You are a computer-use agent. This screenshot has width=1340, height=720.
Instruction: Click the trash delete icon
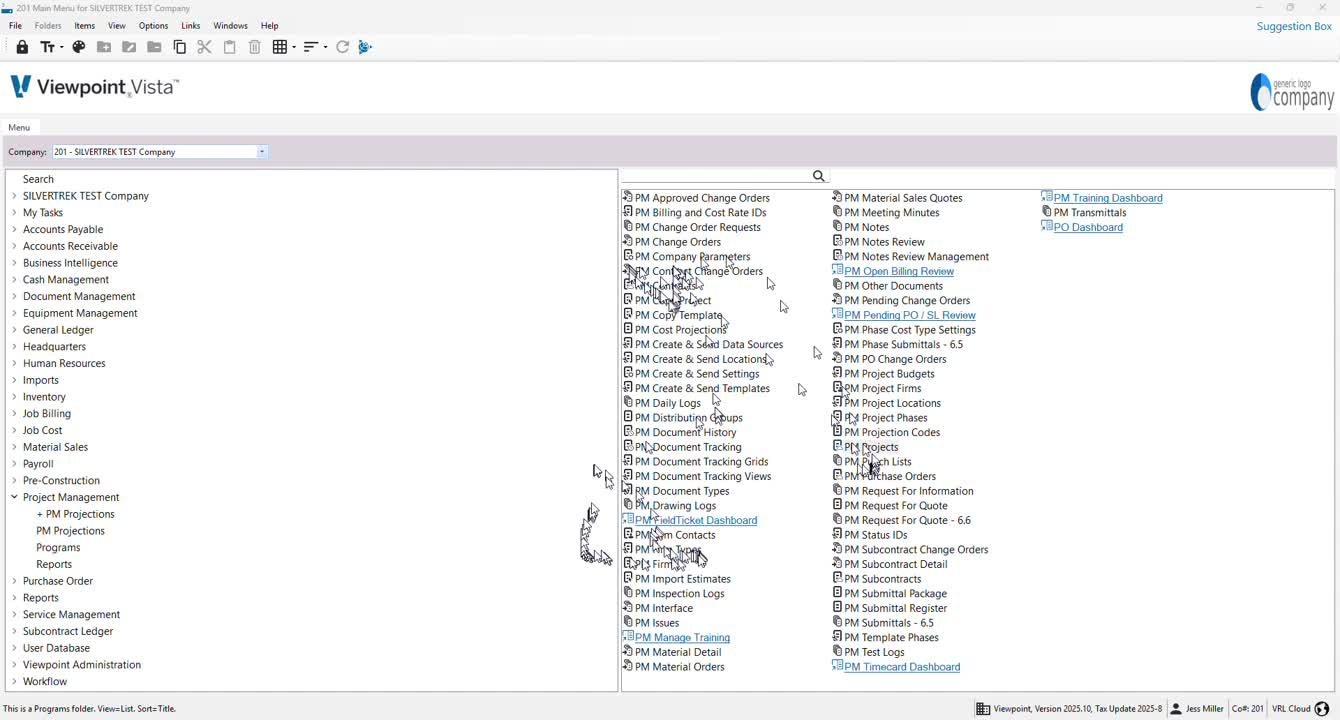coord(255,47)
